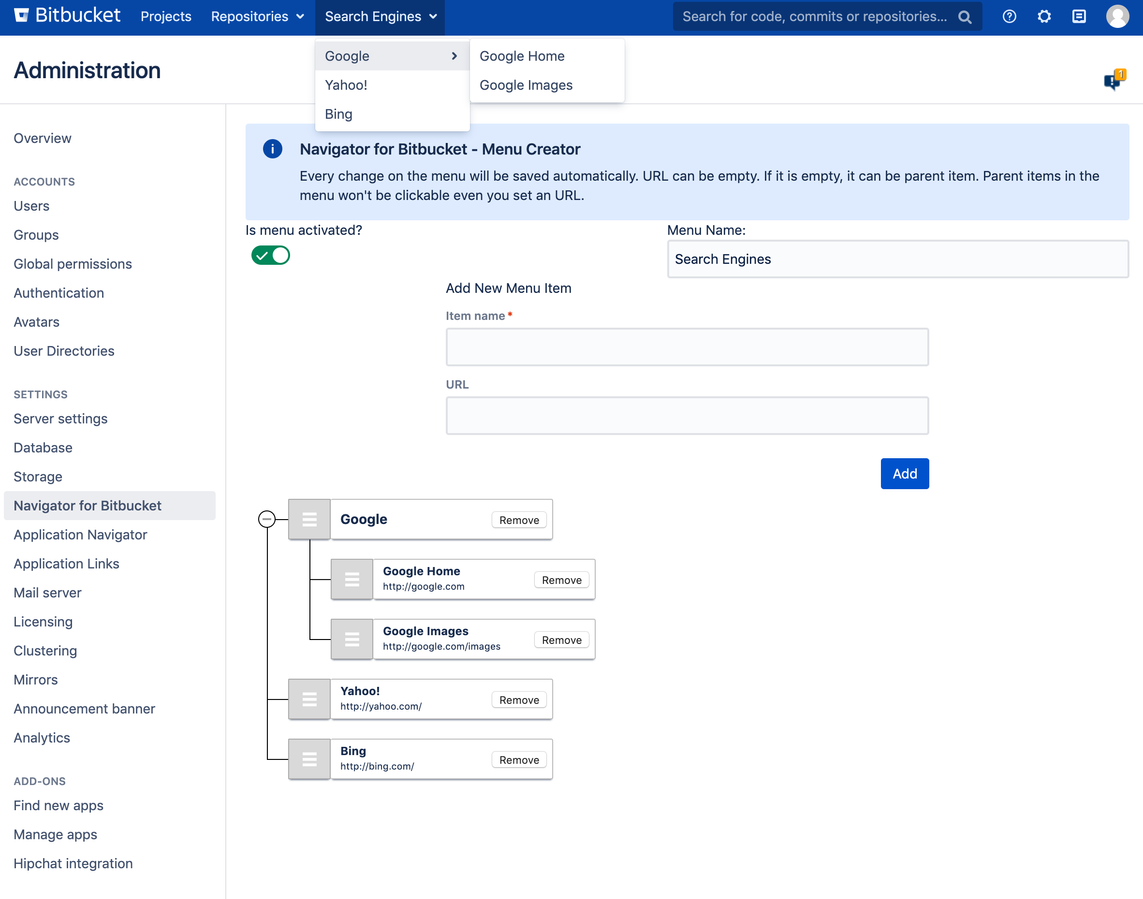Open Mirrors page
The image size is (1143, 899).
[x=36, y=680]
